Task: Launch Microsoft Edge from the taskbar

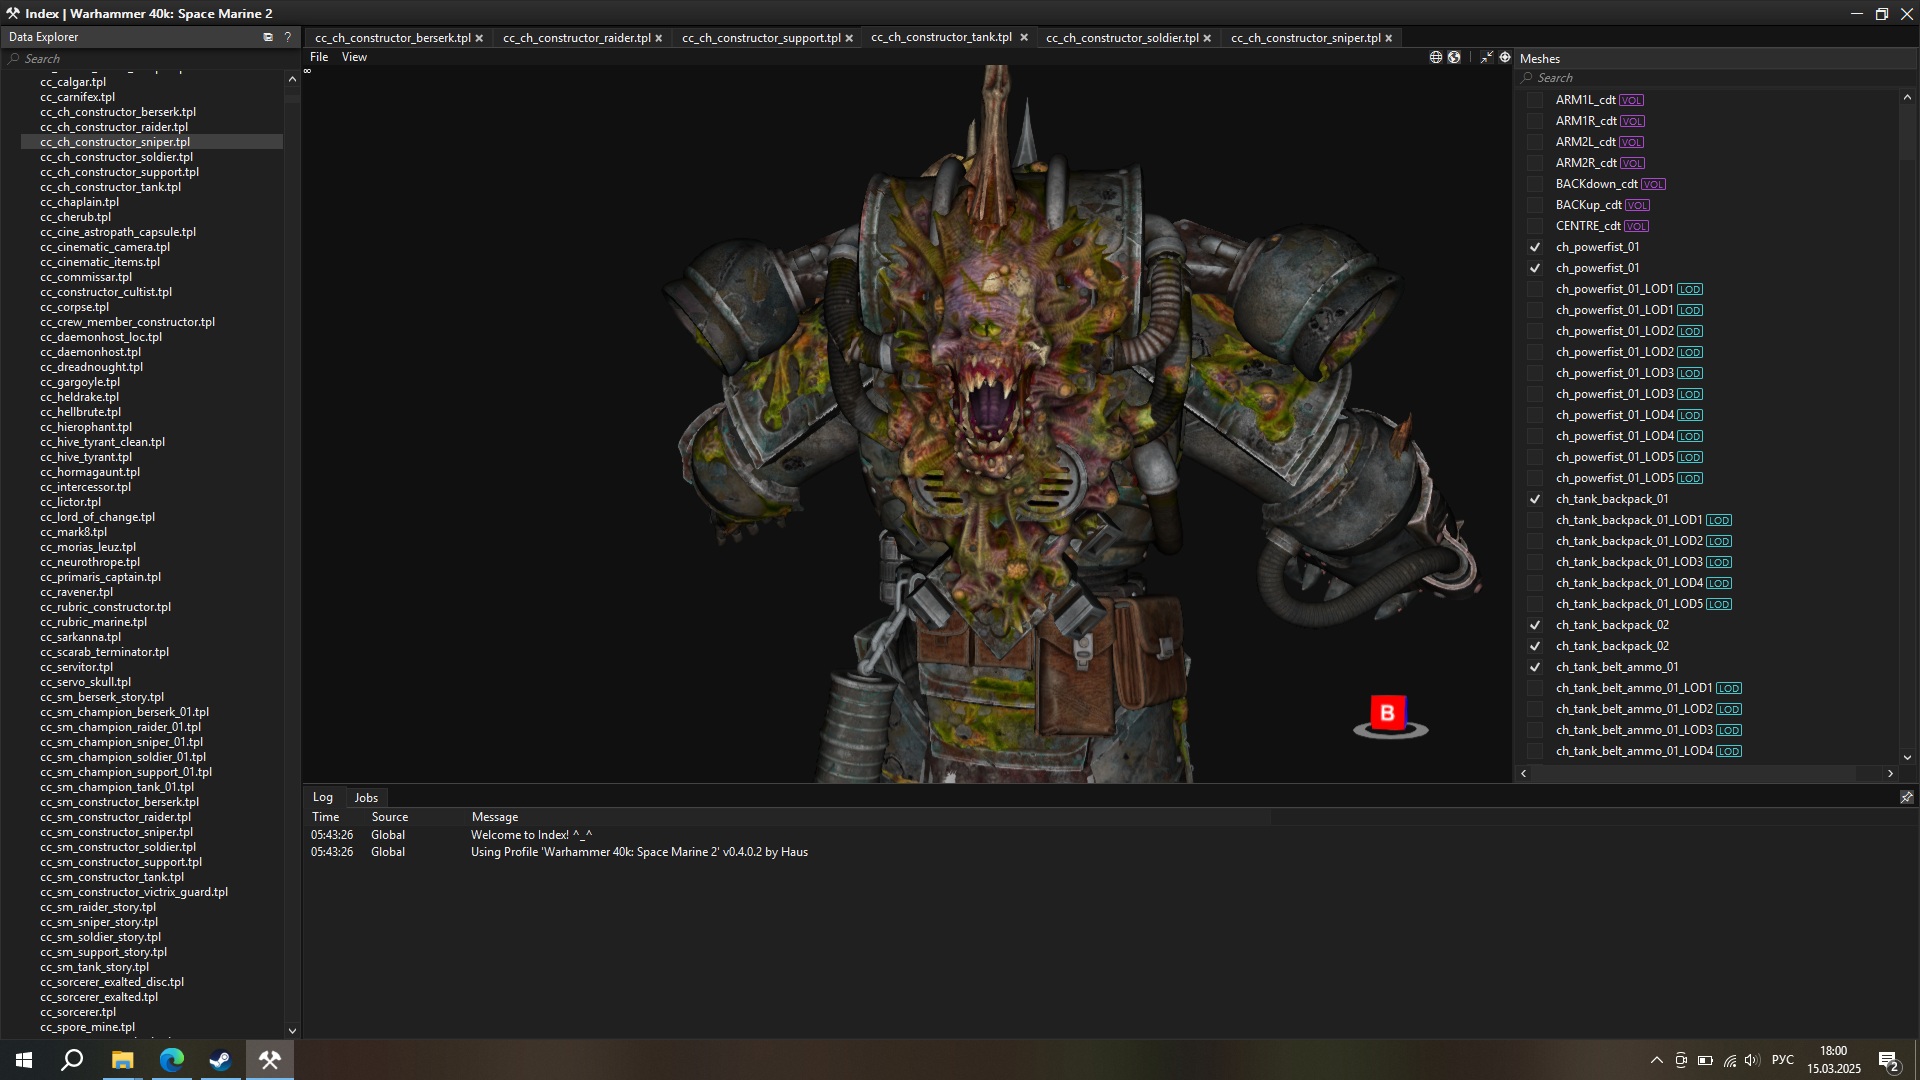Action: click(171, 1060)
